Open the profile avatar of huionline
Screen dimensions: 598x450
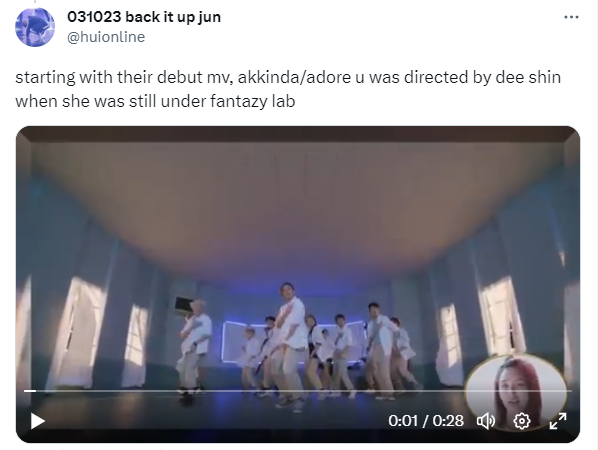pos(35,27)
